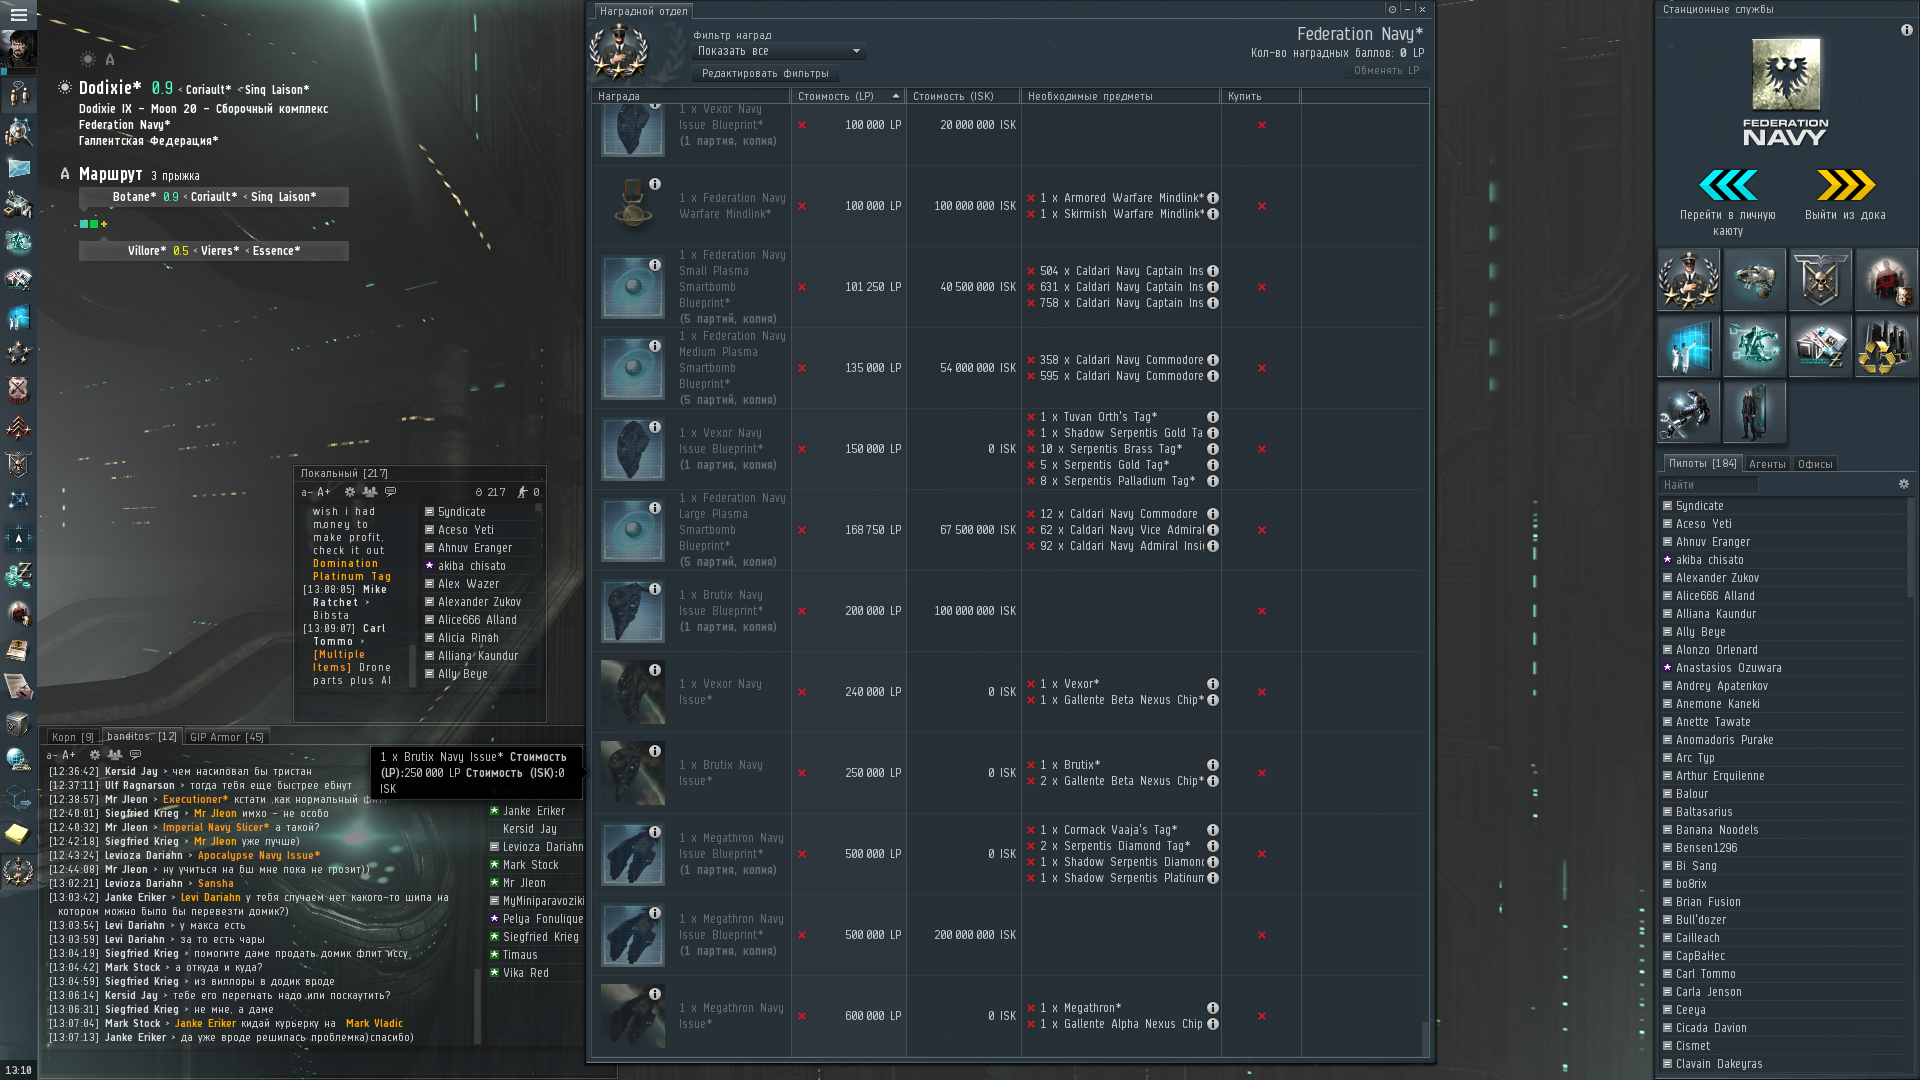Switch to Офисы tab

click(x=1815, y=464)
